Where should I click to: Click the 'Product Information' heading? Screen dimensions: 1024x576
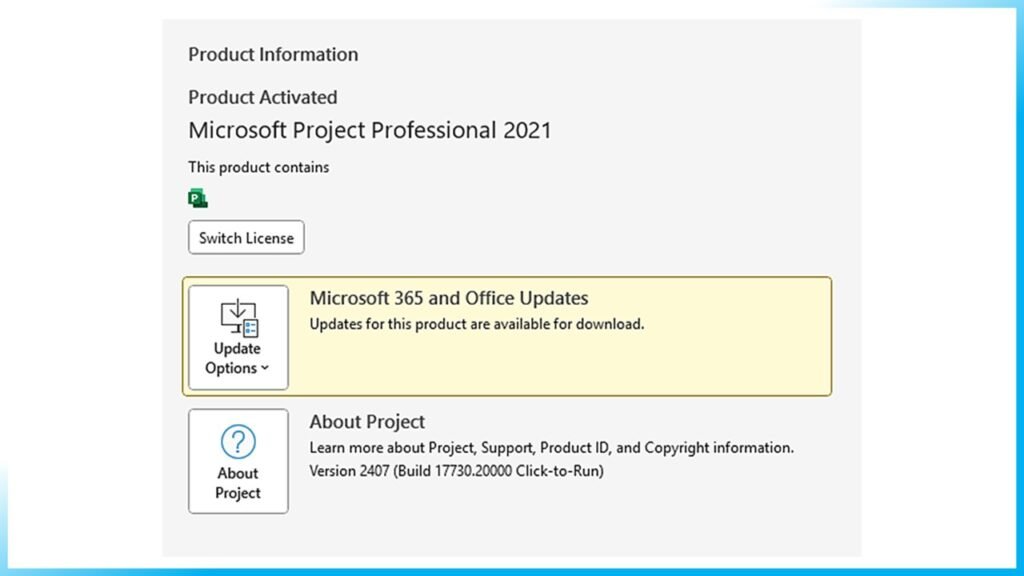[272, 54]
